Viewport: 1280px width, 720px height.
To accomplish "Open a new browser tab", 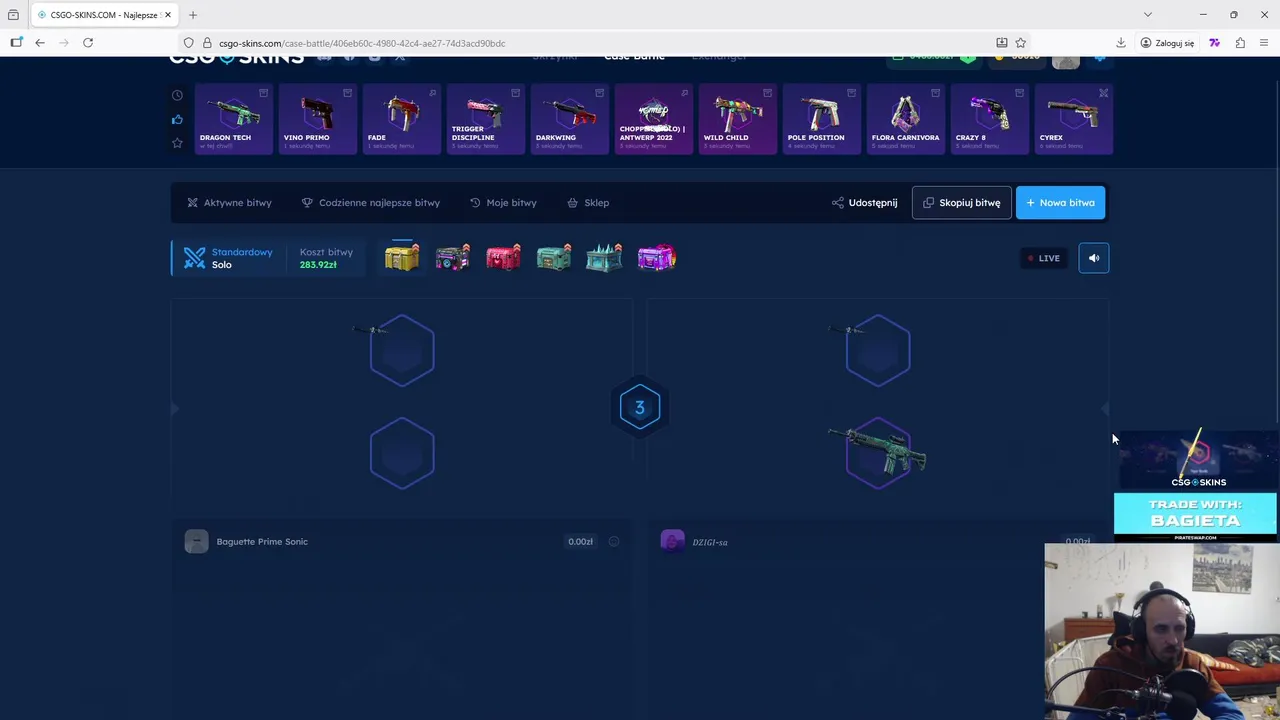I will point(193,15).
